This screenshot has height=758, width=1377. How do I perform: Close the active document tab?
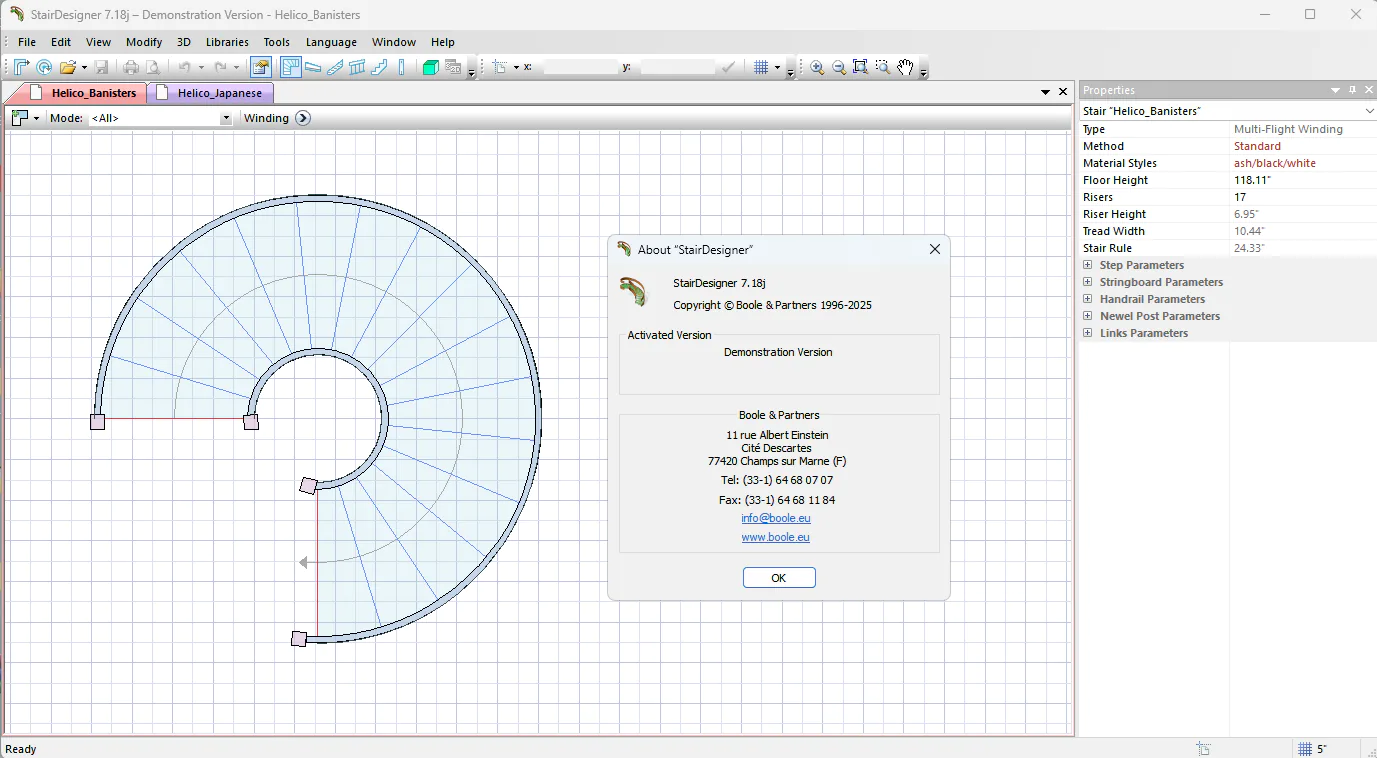(1063, 91)
